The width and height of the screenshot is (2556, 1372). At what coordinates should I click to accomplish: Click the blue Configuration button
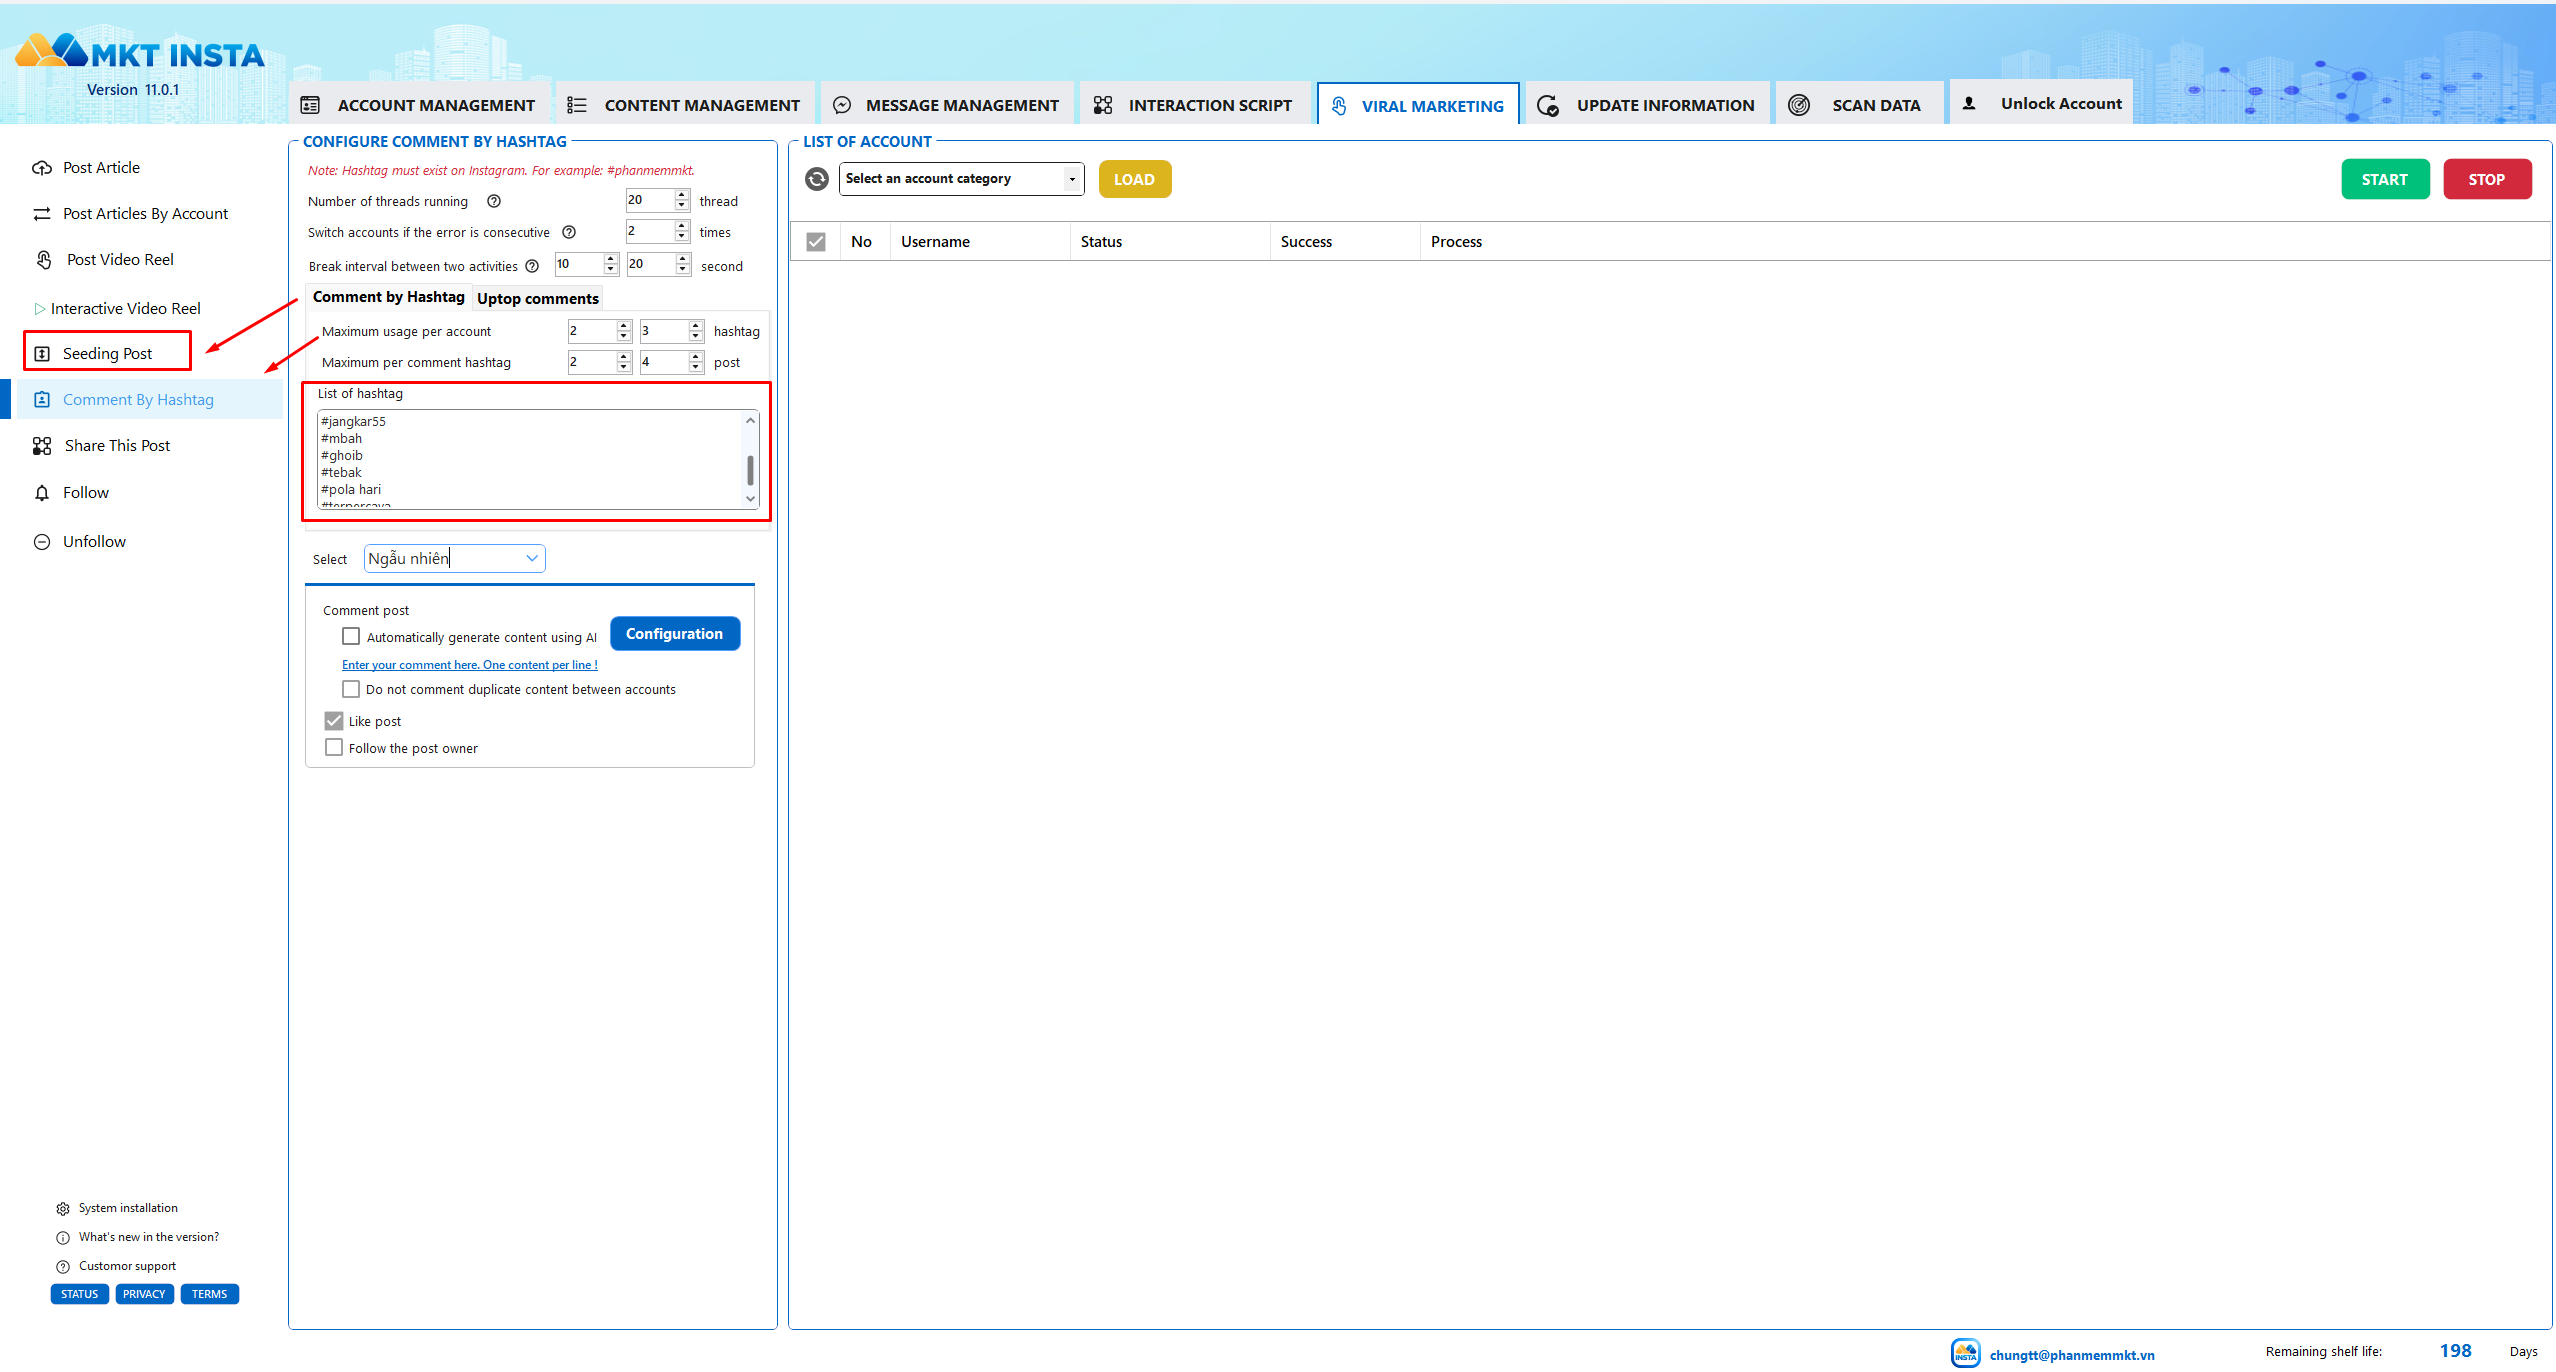coord(674,633)
